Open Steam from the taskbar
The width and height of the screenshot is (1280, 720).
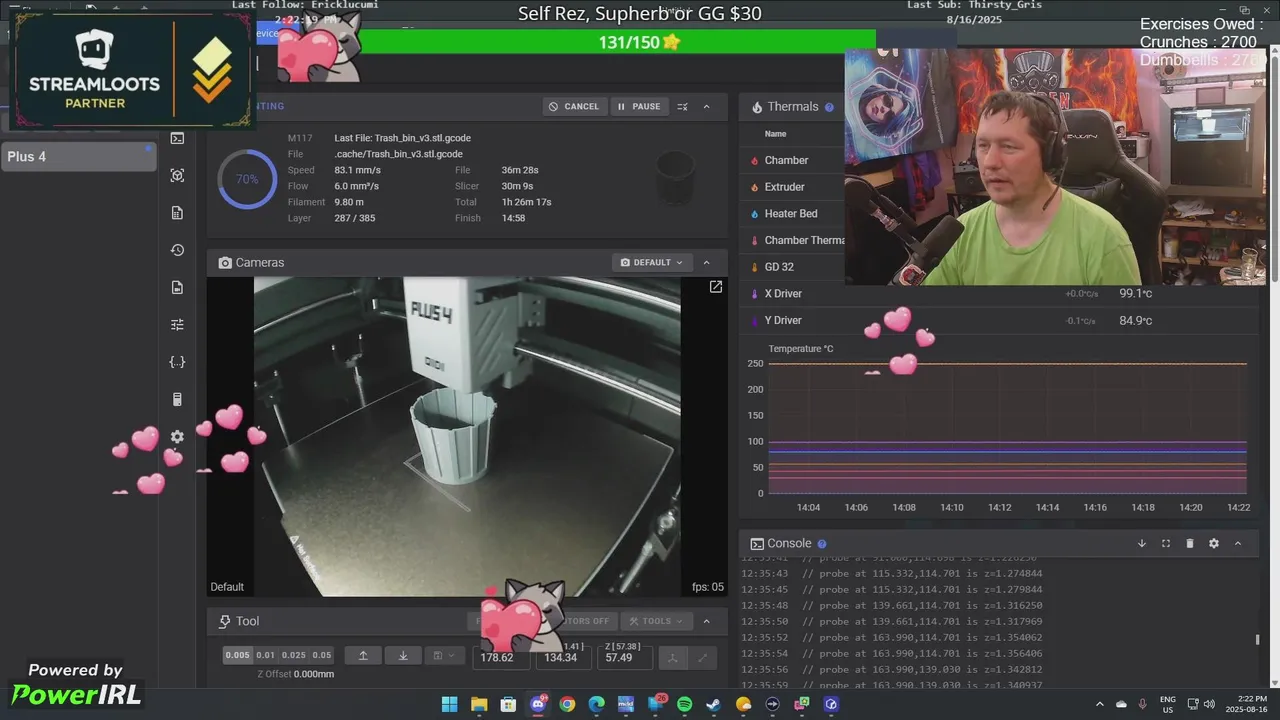click(x=713, y=704)
